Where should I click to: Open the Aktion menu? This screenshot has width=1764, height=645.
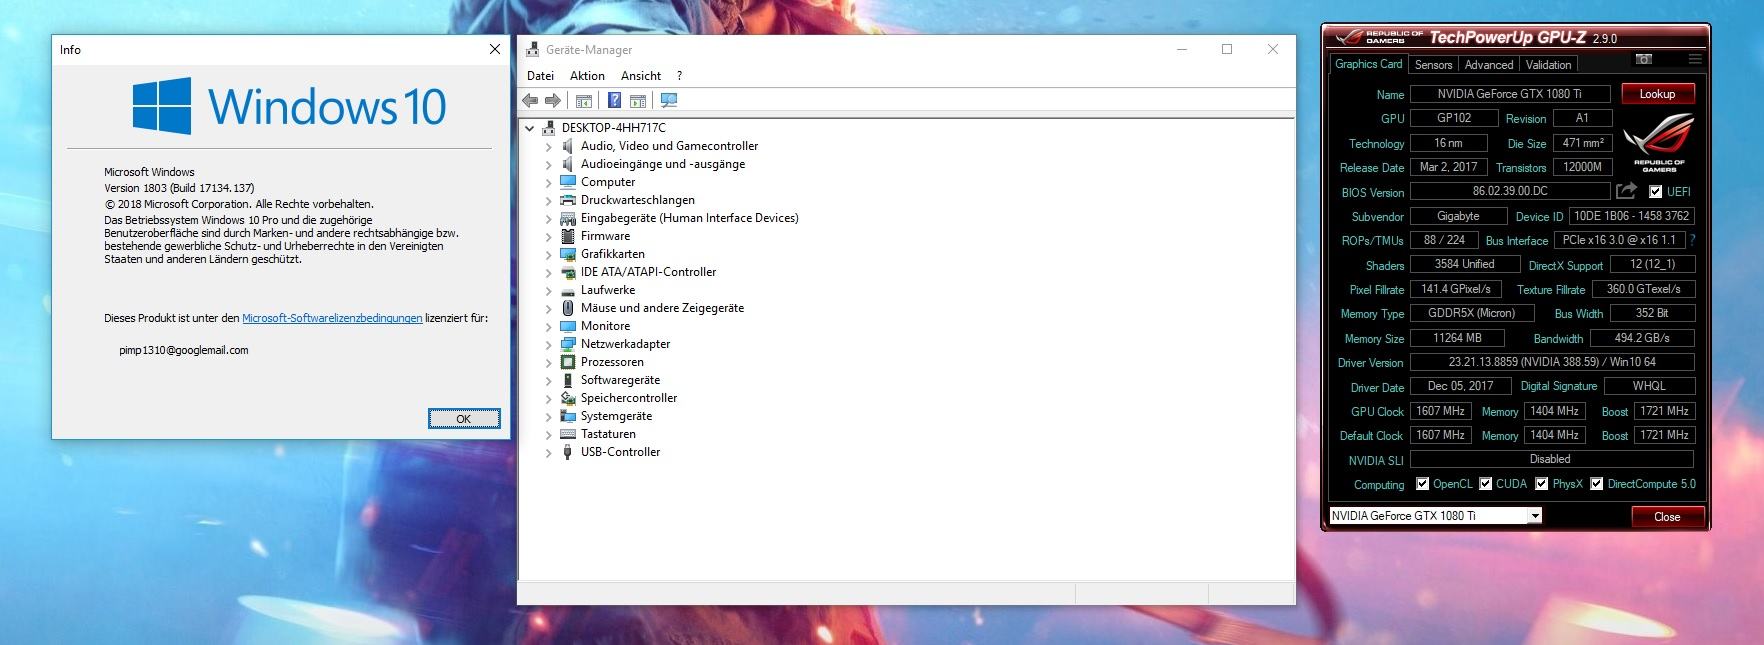pyautogui.click(x=587, y=76)
